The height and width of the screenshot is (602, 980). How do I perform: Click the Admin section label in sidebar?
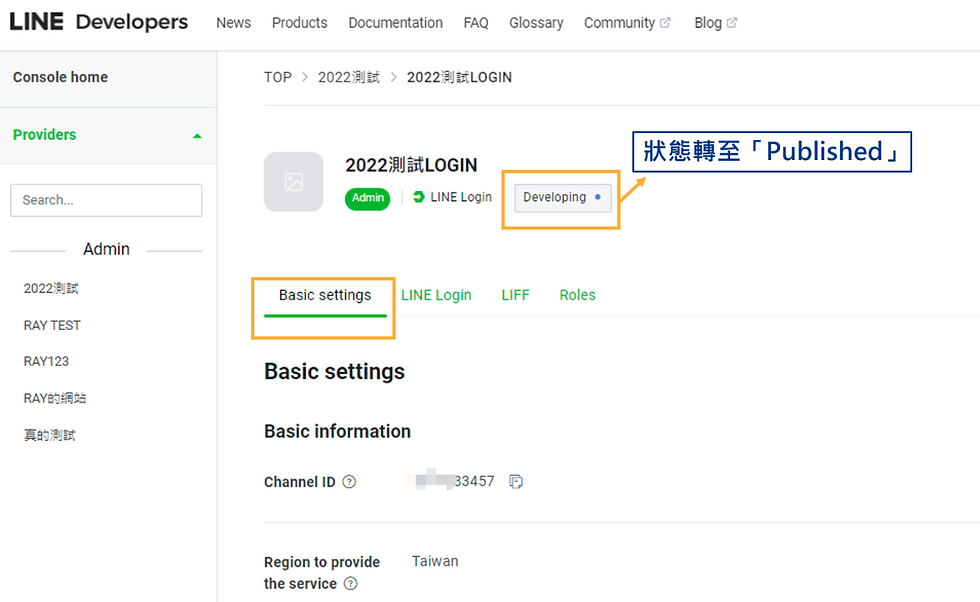coord(106,249)
